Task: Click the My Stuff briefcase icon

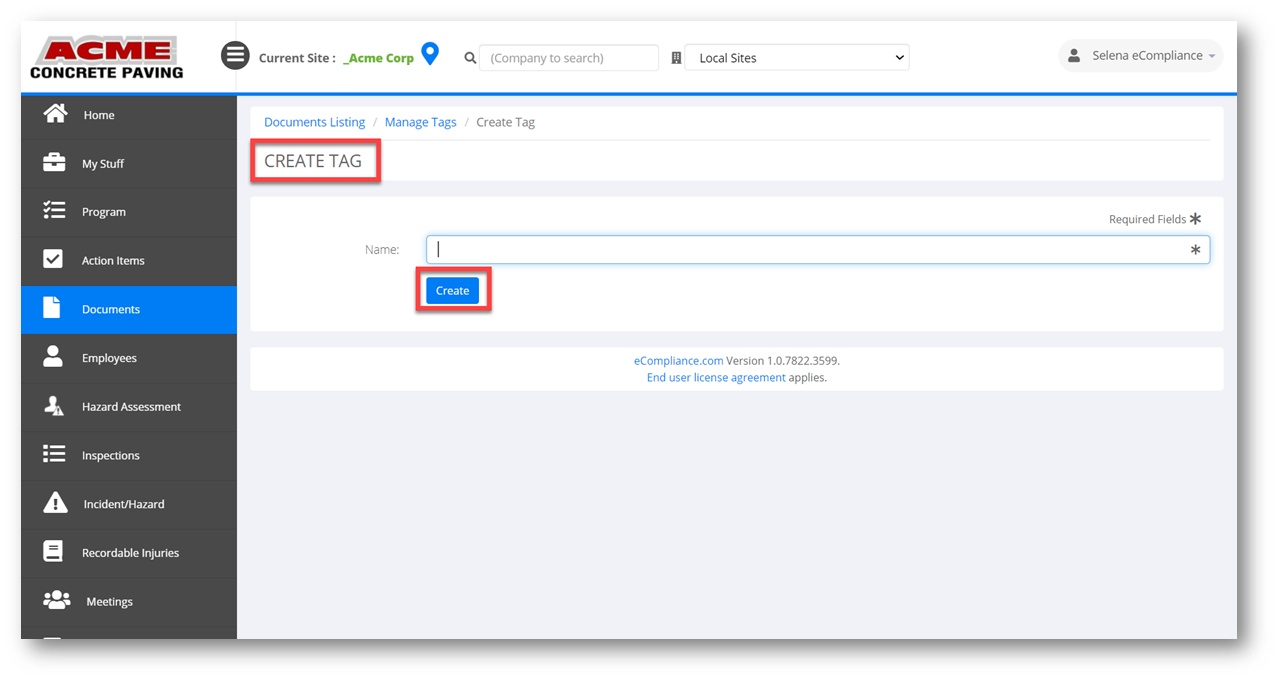Action: 54,162
